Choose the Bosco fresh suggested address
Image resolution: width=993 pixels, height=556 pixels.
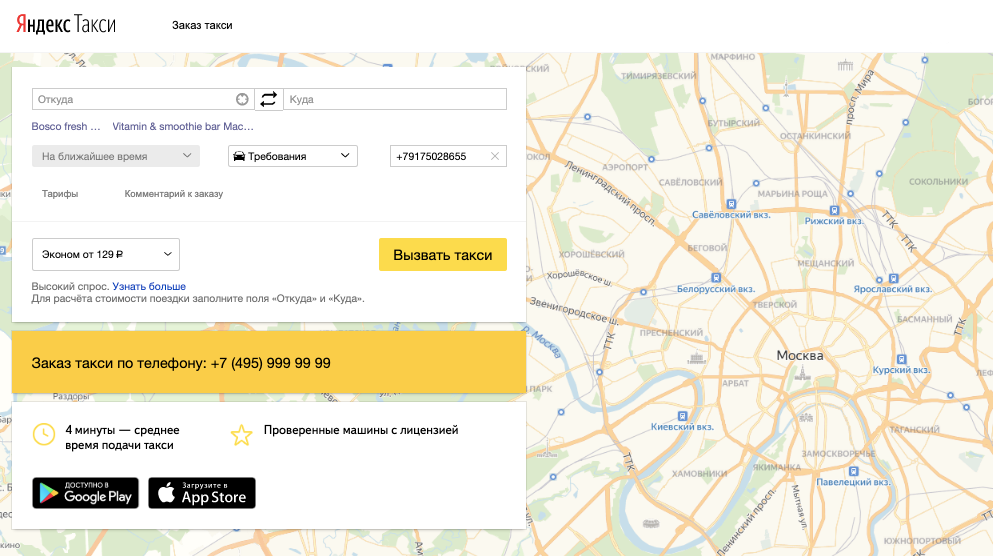point(66,127)
